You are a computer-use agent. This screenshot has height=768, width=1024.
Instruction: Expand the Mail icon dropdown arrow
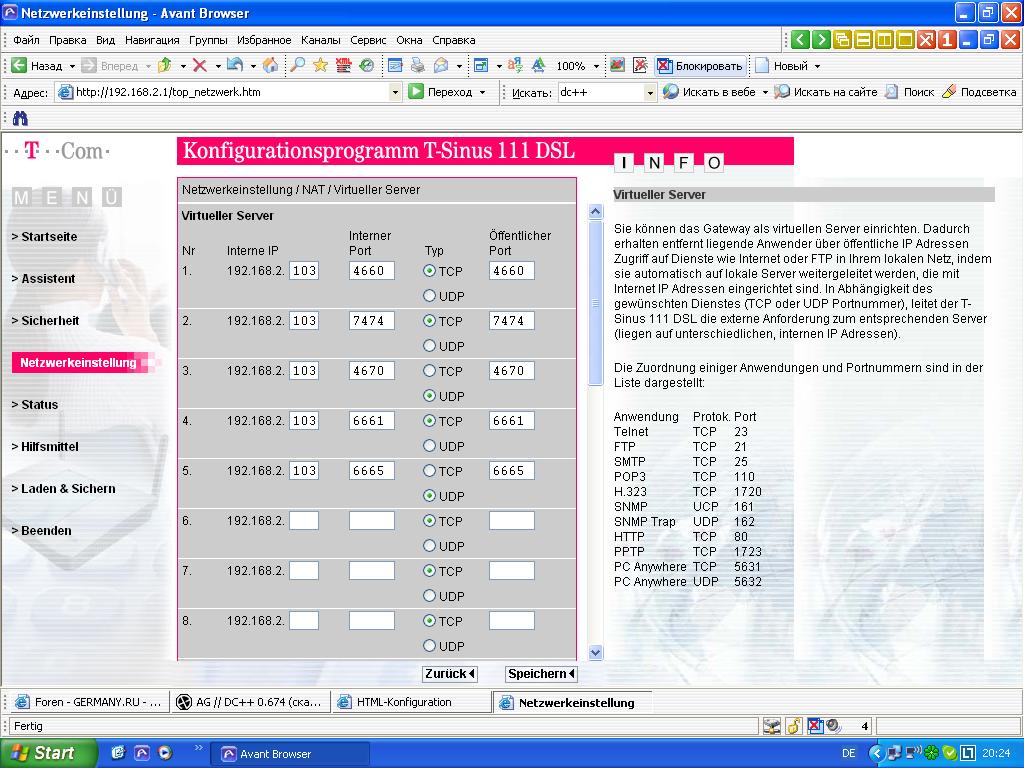459,66
